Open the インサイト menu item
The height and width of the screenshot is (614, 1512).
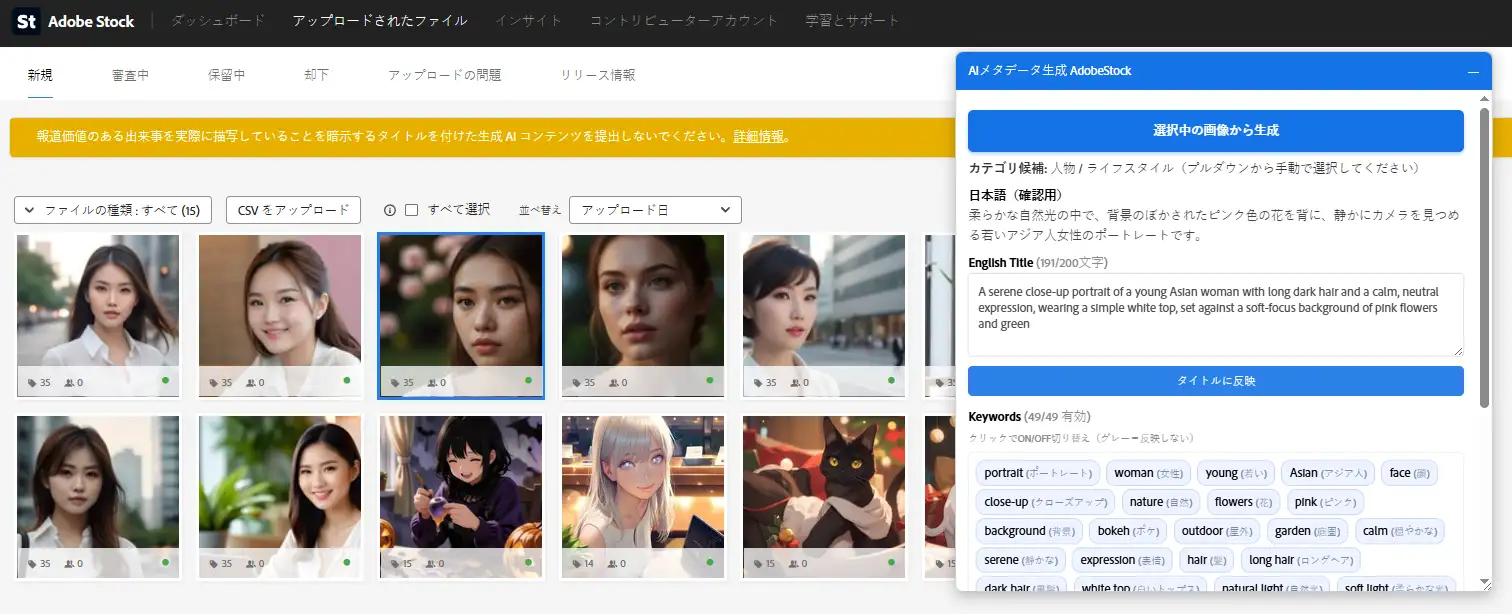(x=528, y=21)
